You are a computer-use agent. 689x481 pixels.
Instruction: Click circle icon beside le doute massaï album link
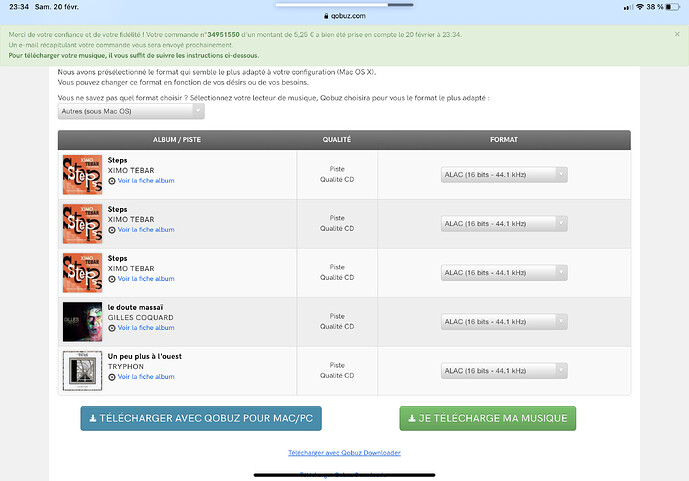(x=112, y=328)
